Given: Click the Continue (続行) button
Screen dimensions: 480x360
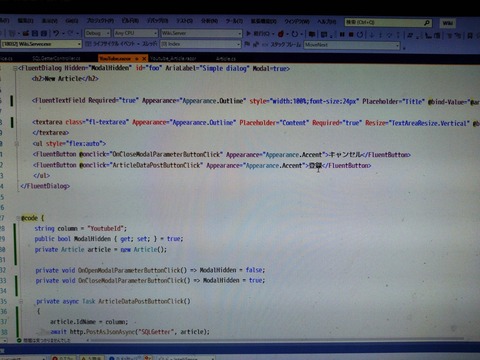Looking at the screenshot, I should (x=258, y=34).
